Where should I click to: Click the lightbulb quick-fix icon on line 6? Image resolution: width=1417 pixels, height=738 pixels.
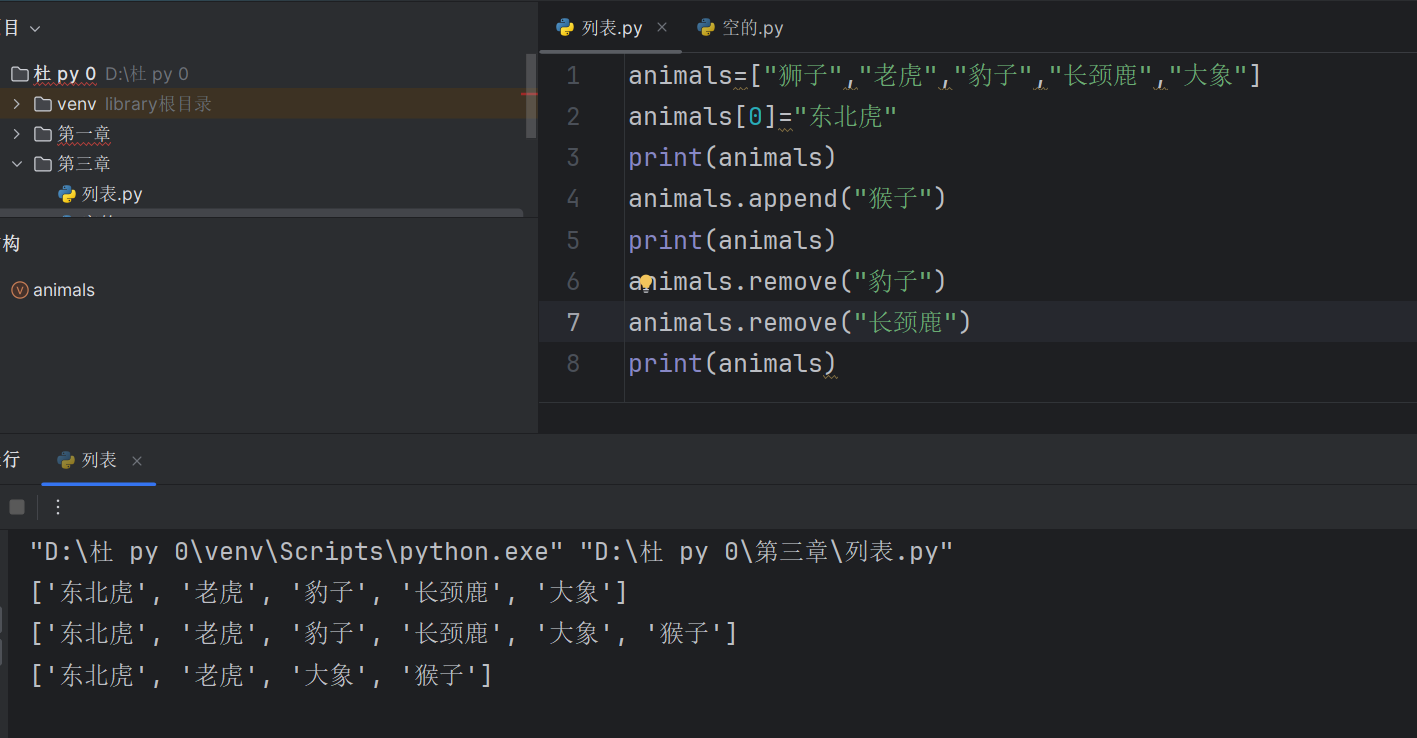click(x=646, y=283)
